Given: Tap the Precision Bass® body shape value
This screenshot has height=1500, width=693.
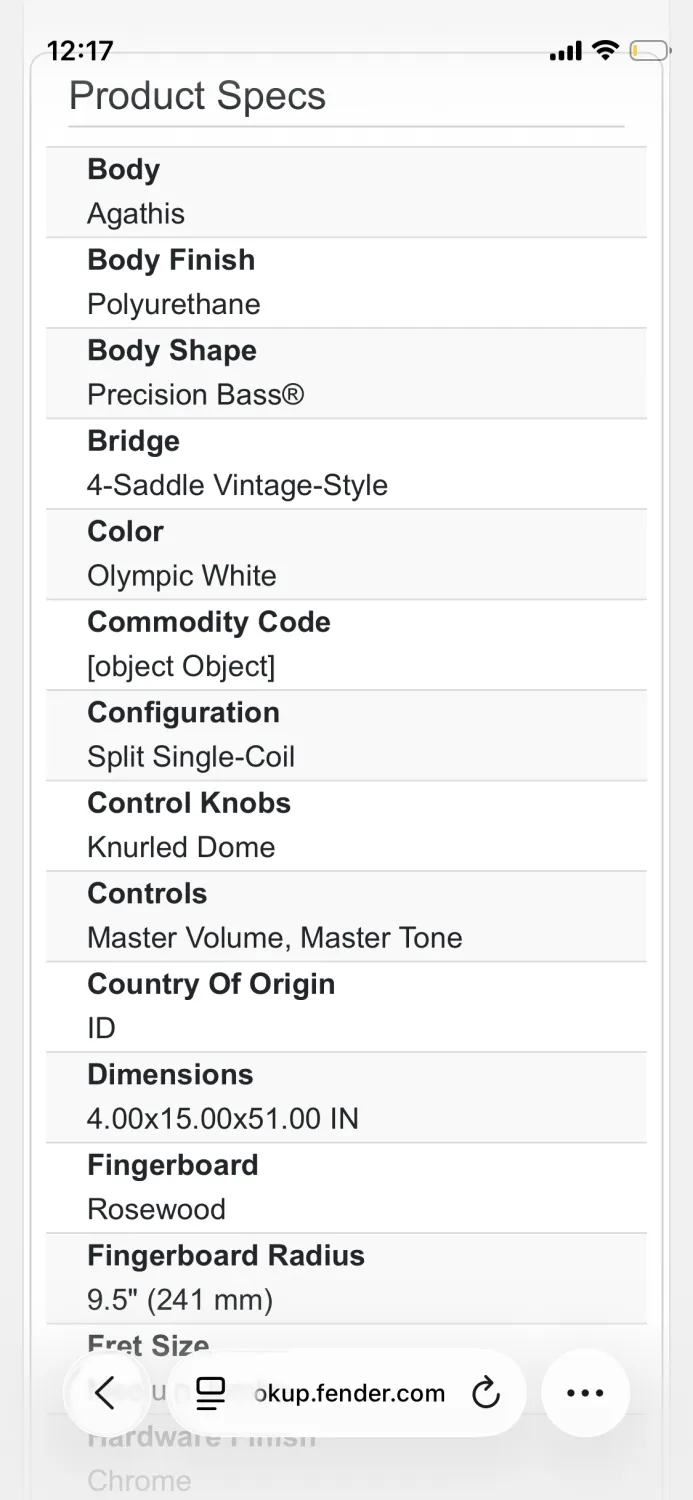Looking at the screenshot, I should [x=195, y=395].
